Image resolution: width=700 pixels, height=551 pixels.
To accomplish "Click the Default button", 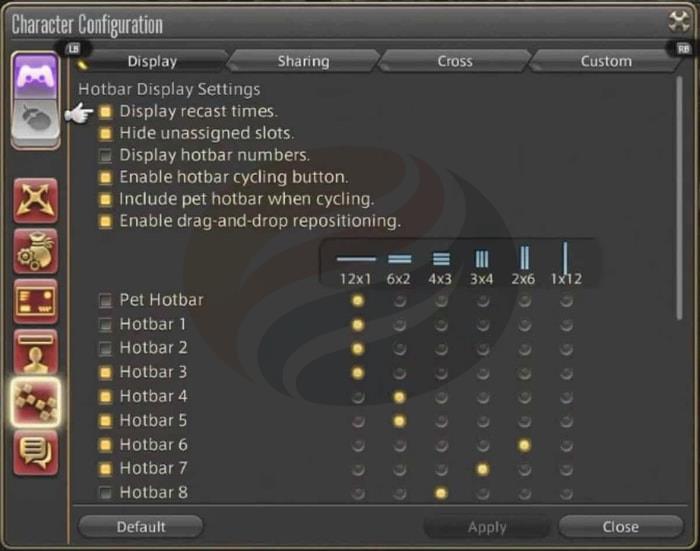I will click(141, 527).
